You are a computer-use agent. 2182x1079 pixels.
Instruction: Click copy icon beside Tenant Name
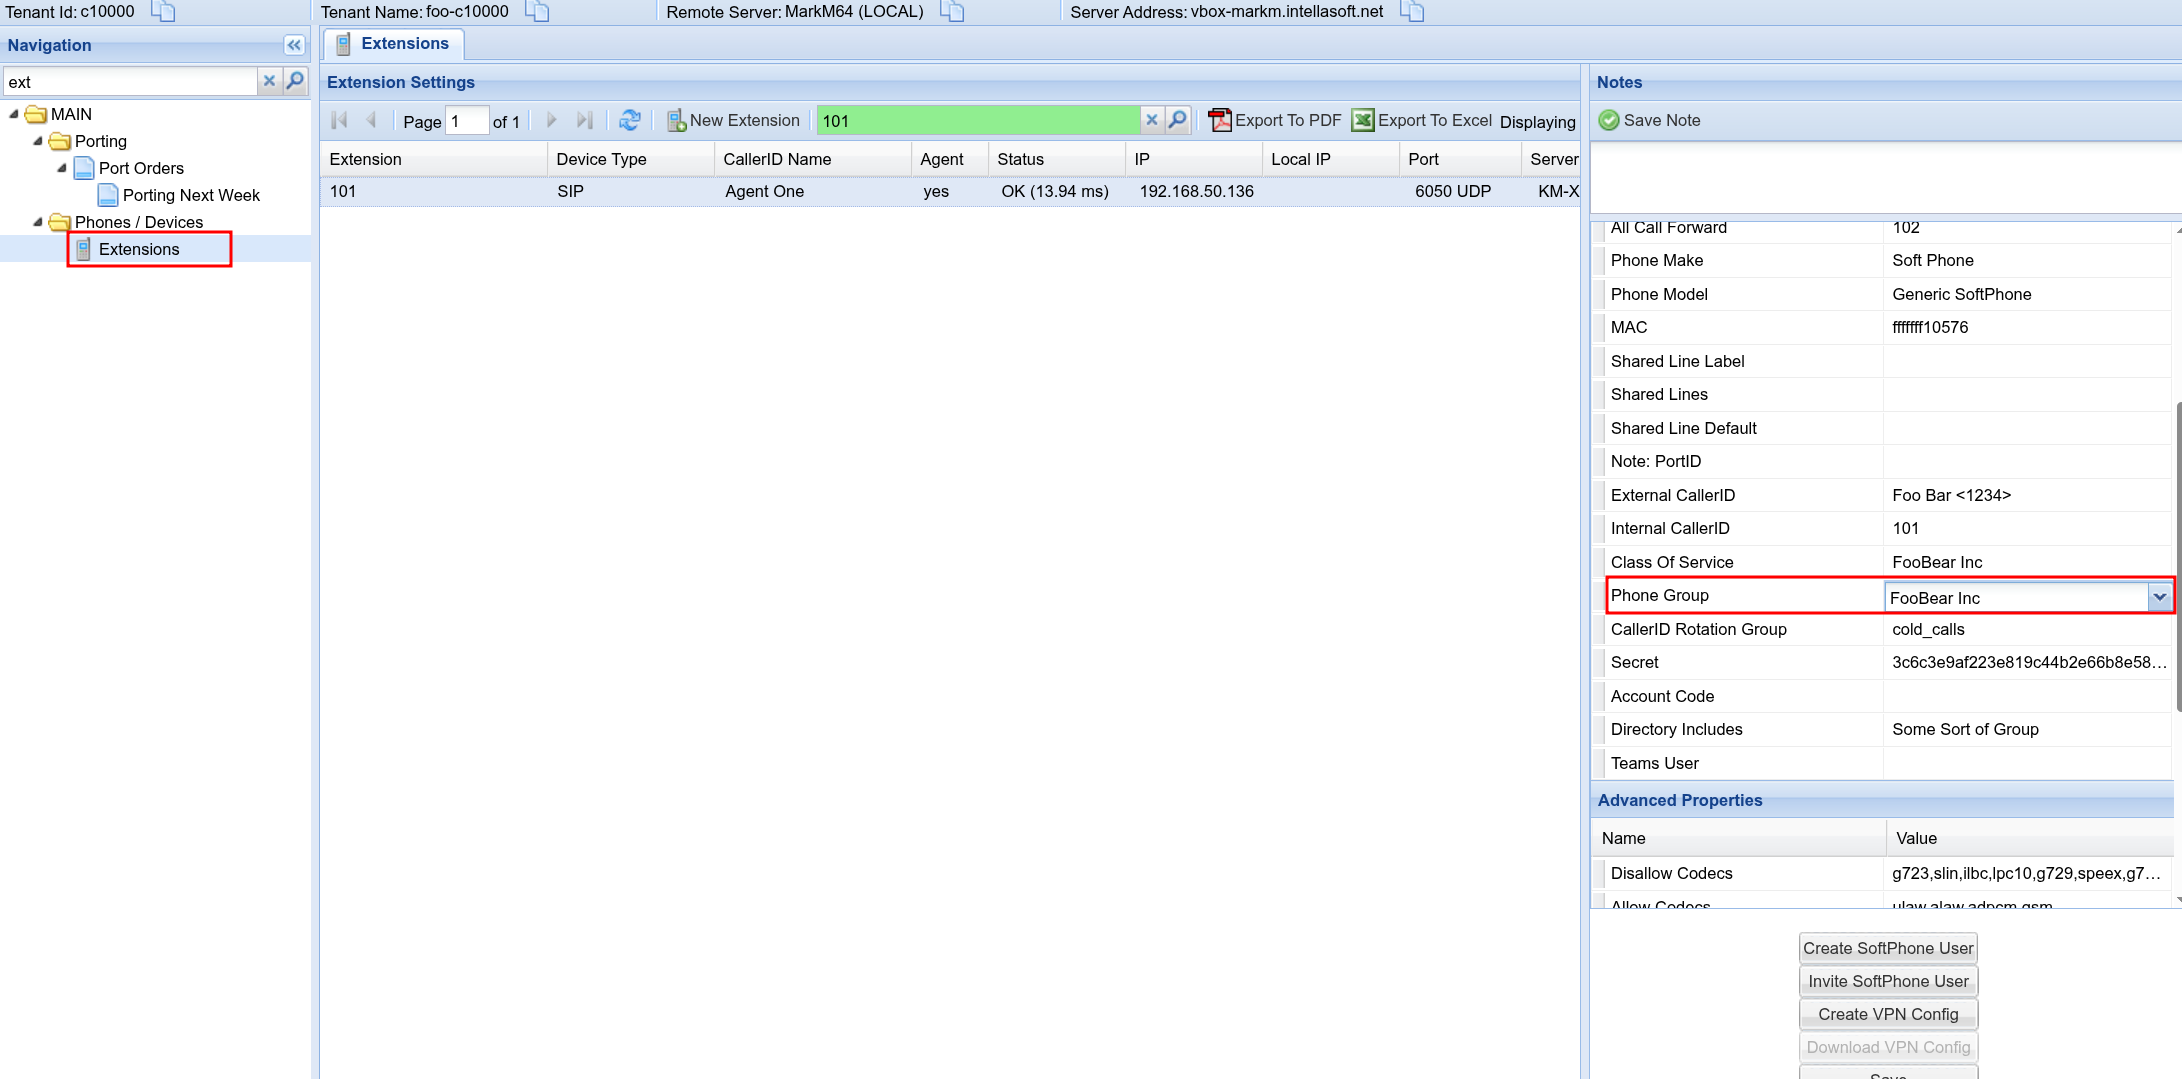538,12
